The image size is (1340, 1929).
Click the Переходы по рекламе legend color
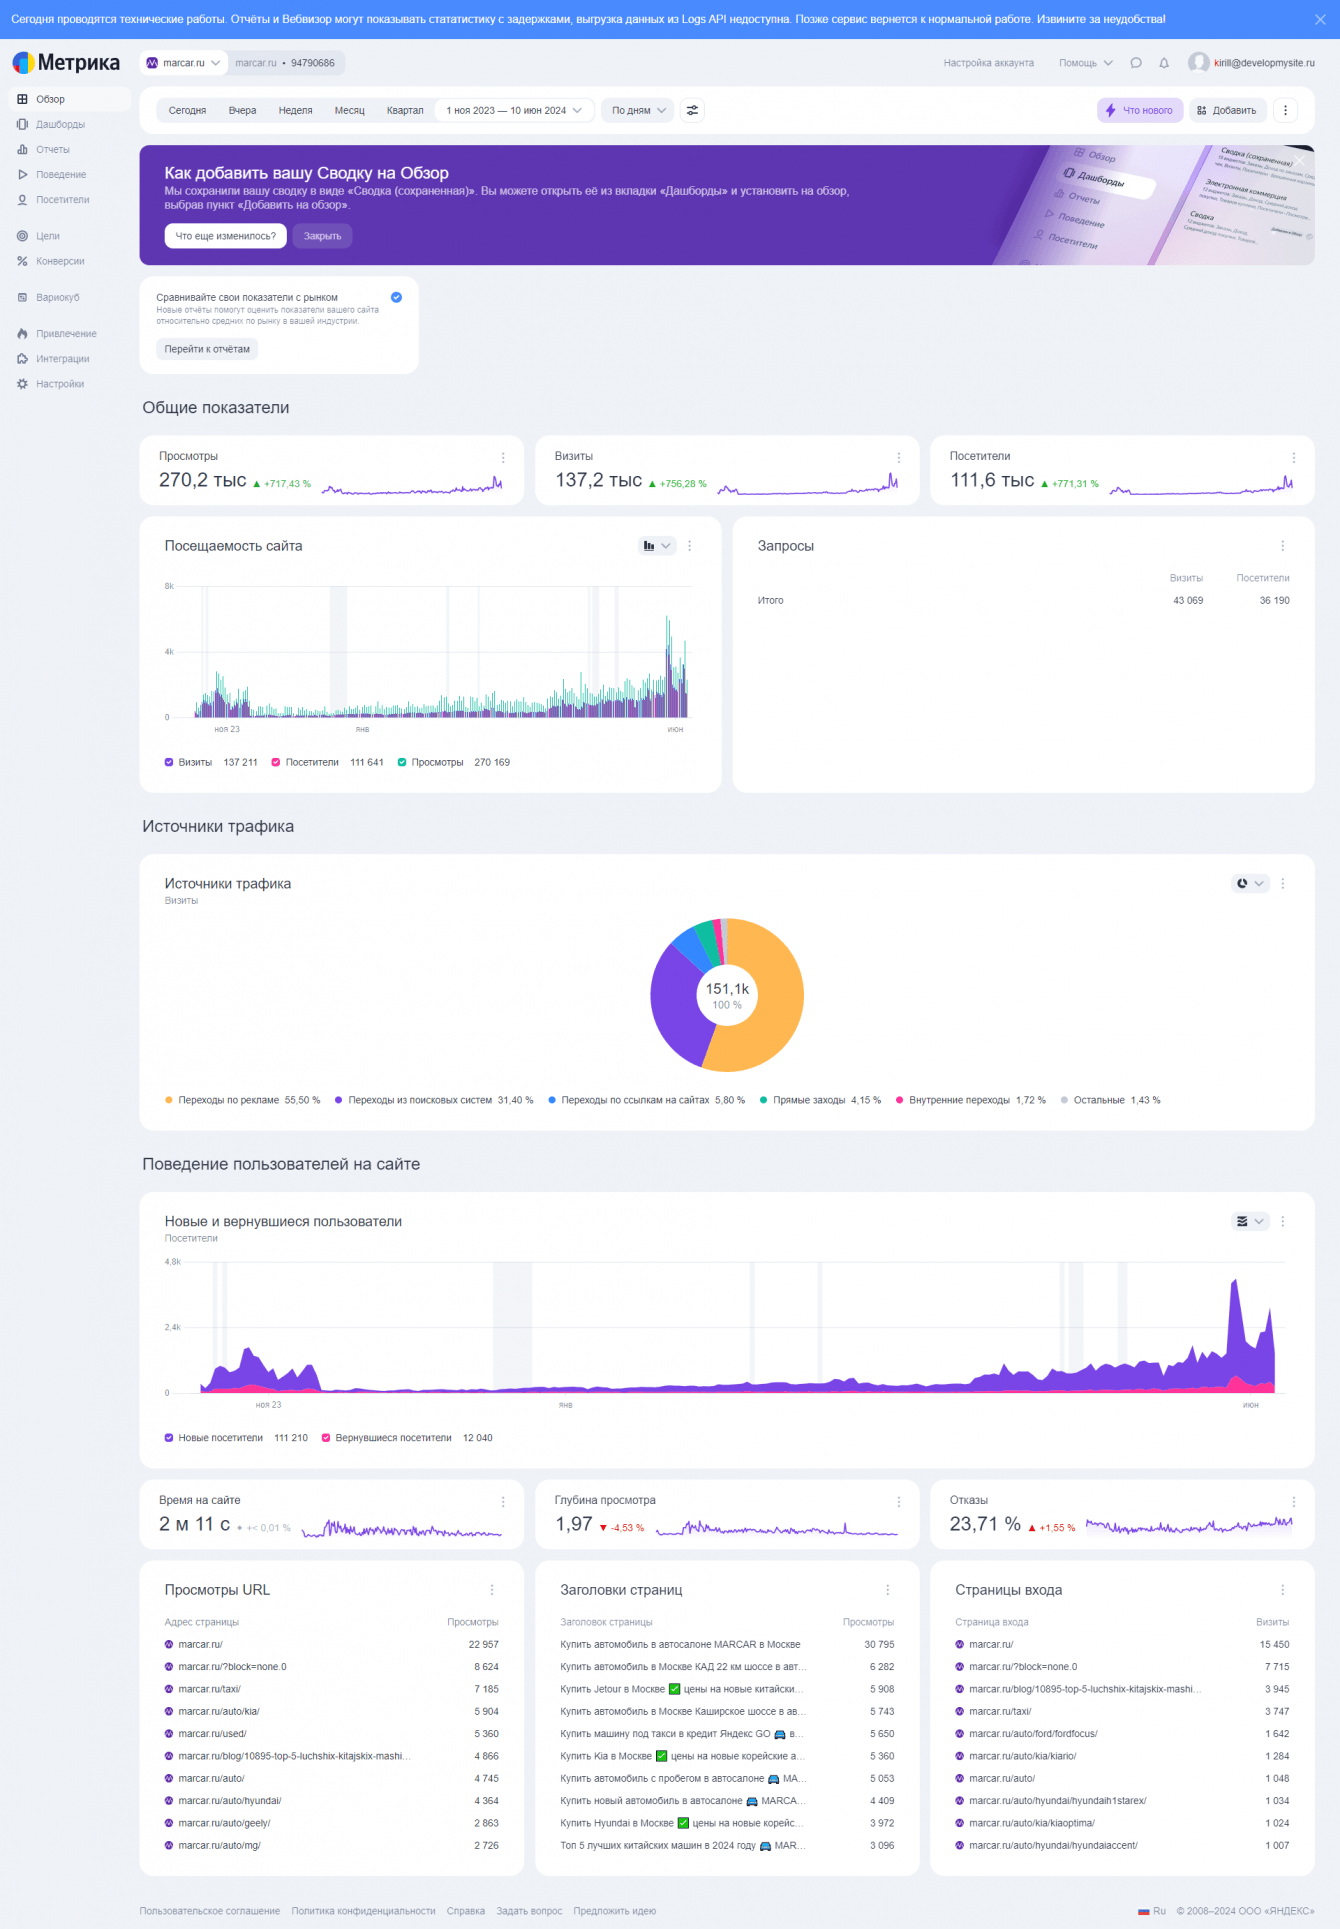(169, 1100)
